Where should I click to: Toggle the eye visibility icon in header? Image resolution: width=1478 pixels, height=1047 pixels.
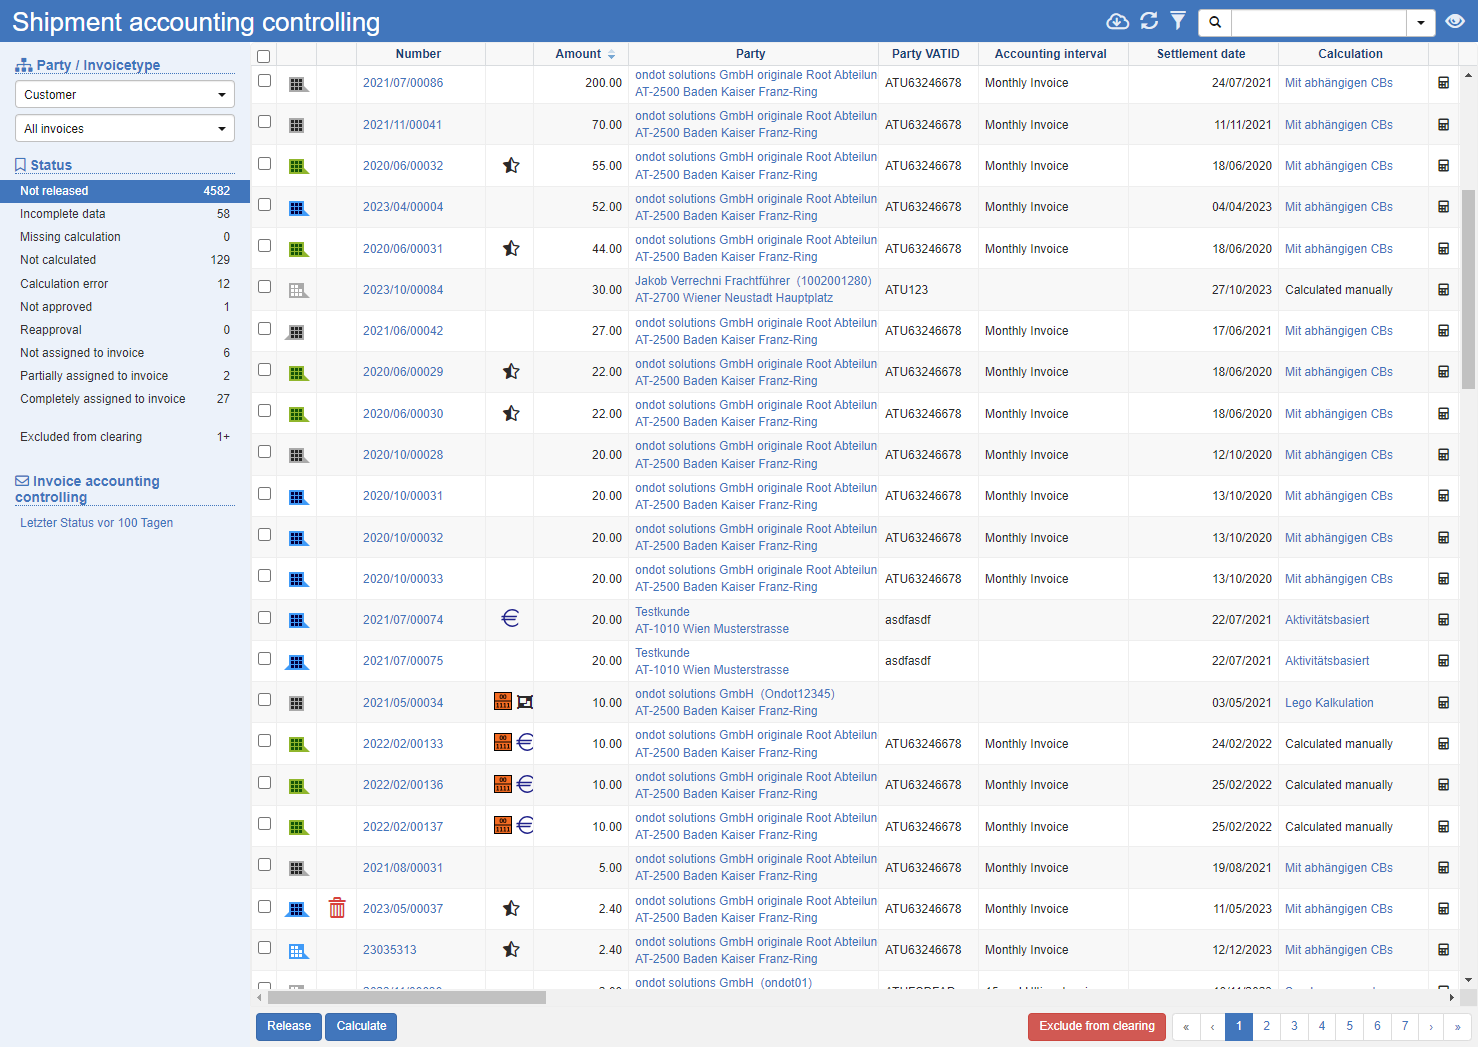click(1455, 21)
